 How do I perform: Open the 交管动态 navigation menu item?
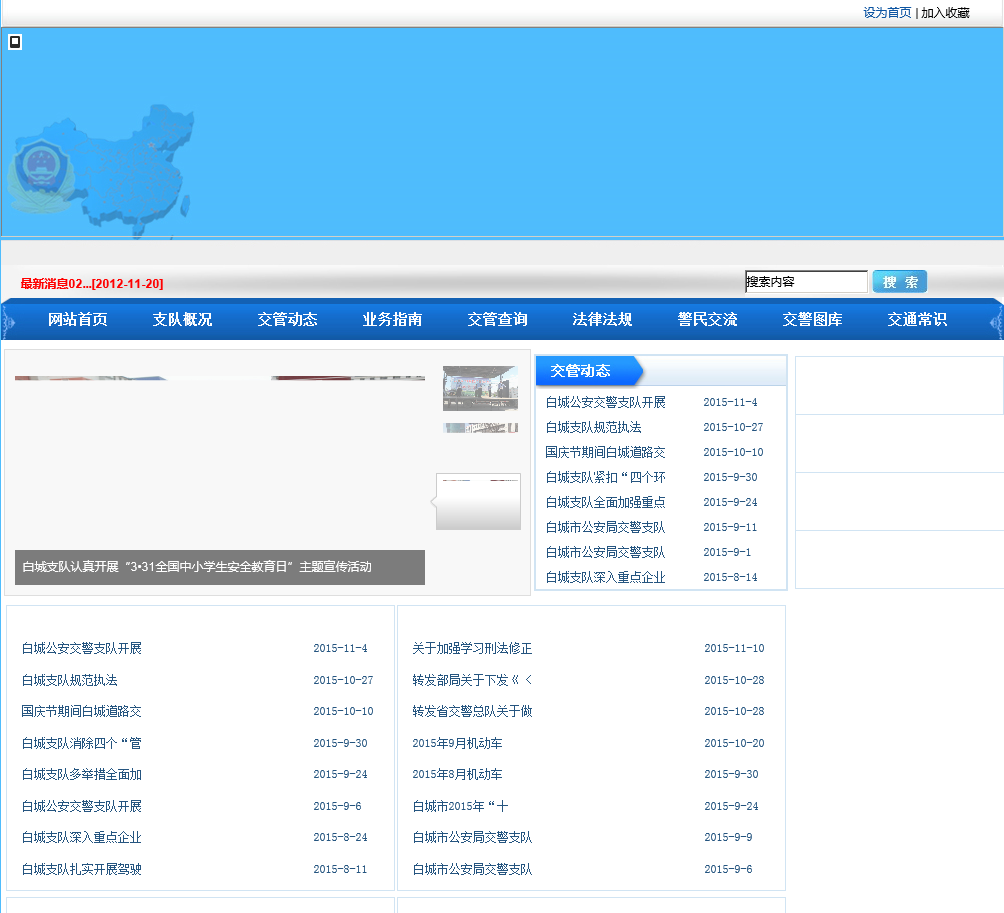coord(287,319)
